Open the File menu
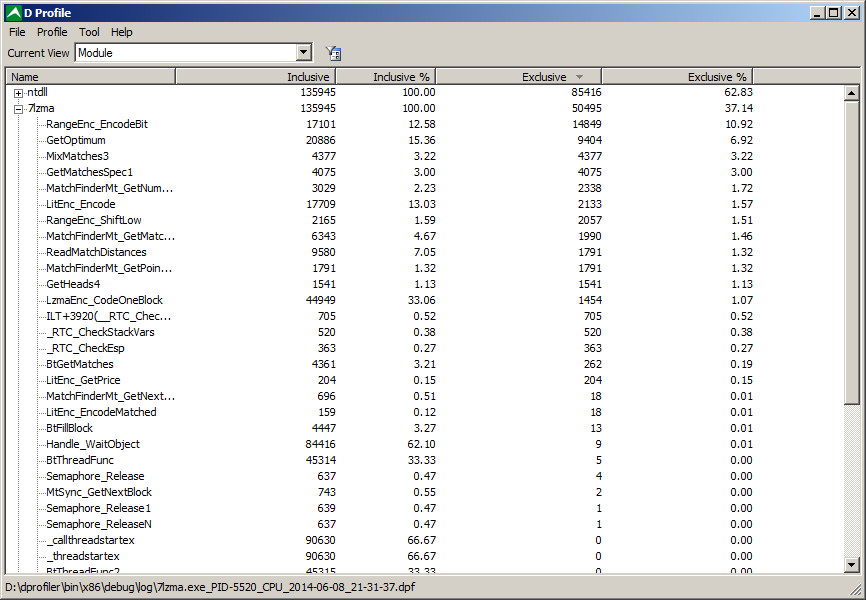This screenshot has width=866, height=600. click(17, 32)
